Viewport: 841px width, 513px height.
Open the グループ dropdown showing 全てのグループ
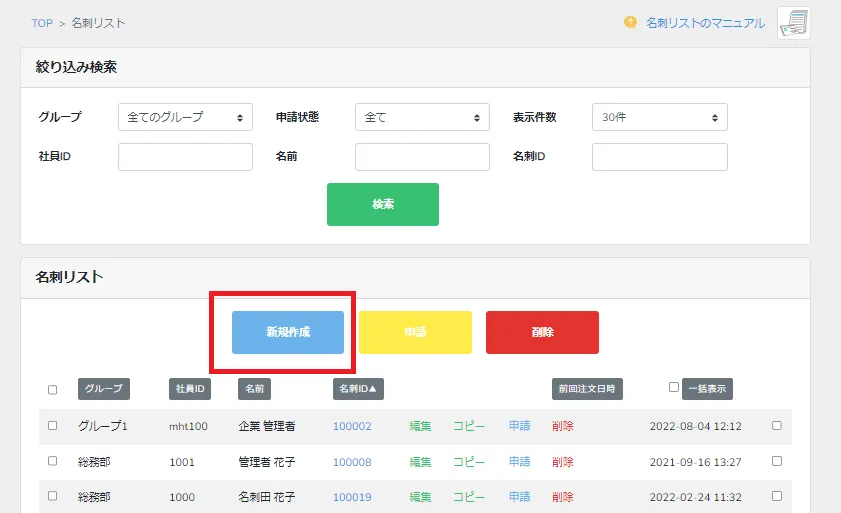185,117
